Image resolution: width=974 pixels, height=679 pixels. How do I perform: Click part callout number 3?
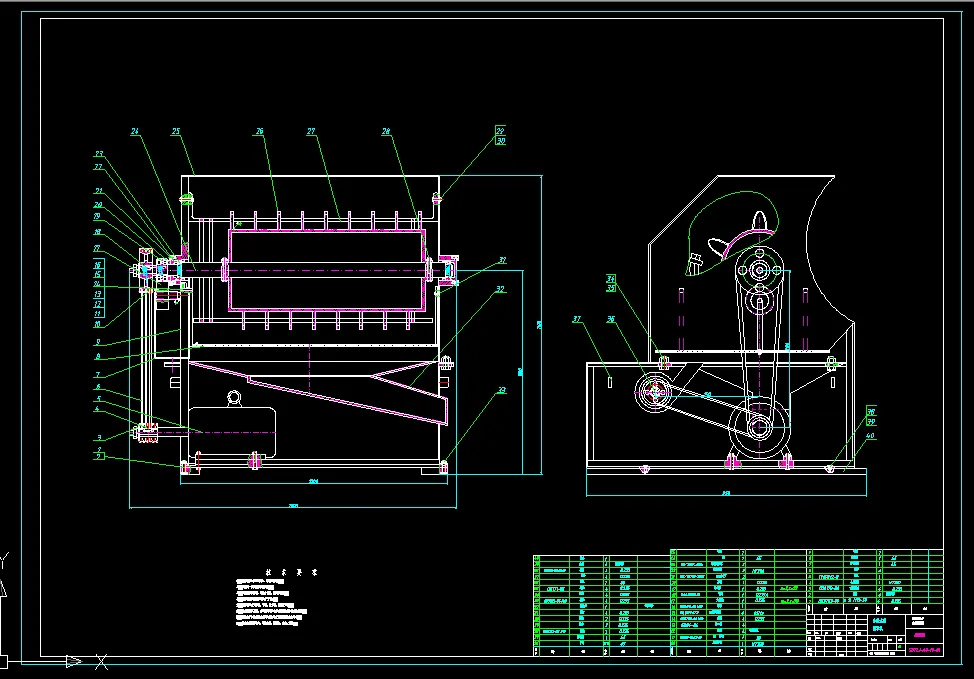tap(99, 437)
